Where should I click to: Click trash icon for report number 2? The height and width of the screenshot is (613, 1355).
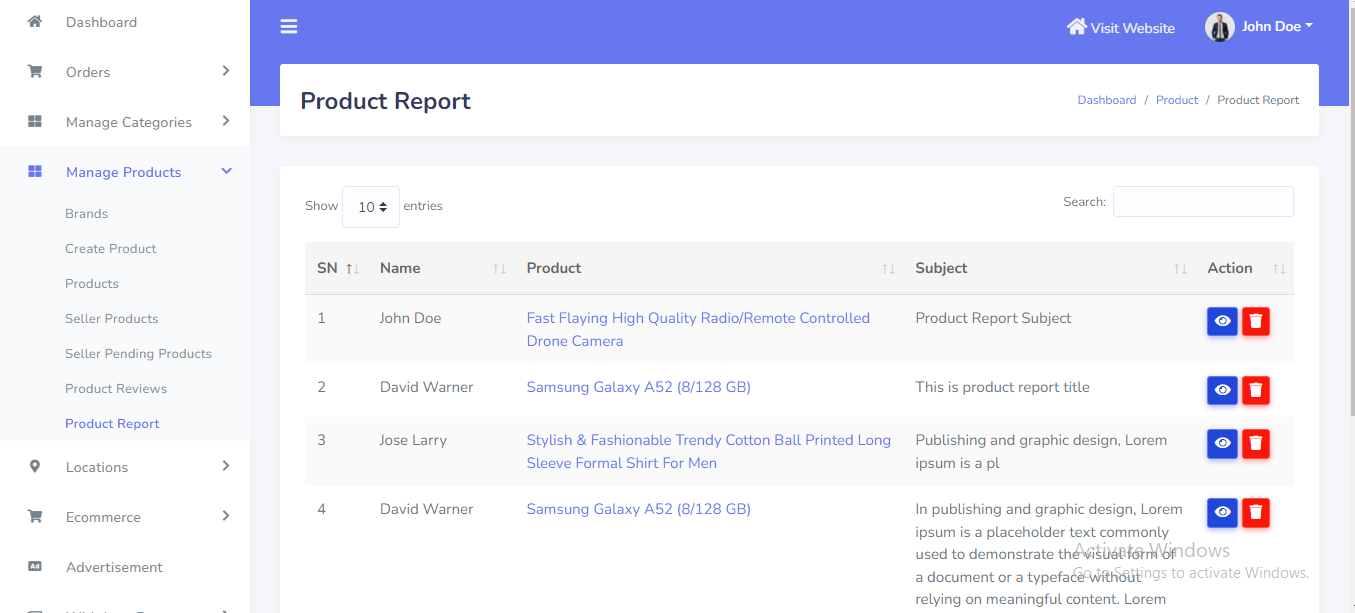(x=1256, y=390)
